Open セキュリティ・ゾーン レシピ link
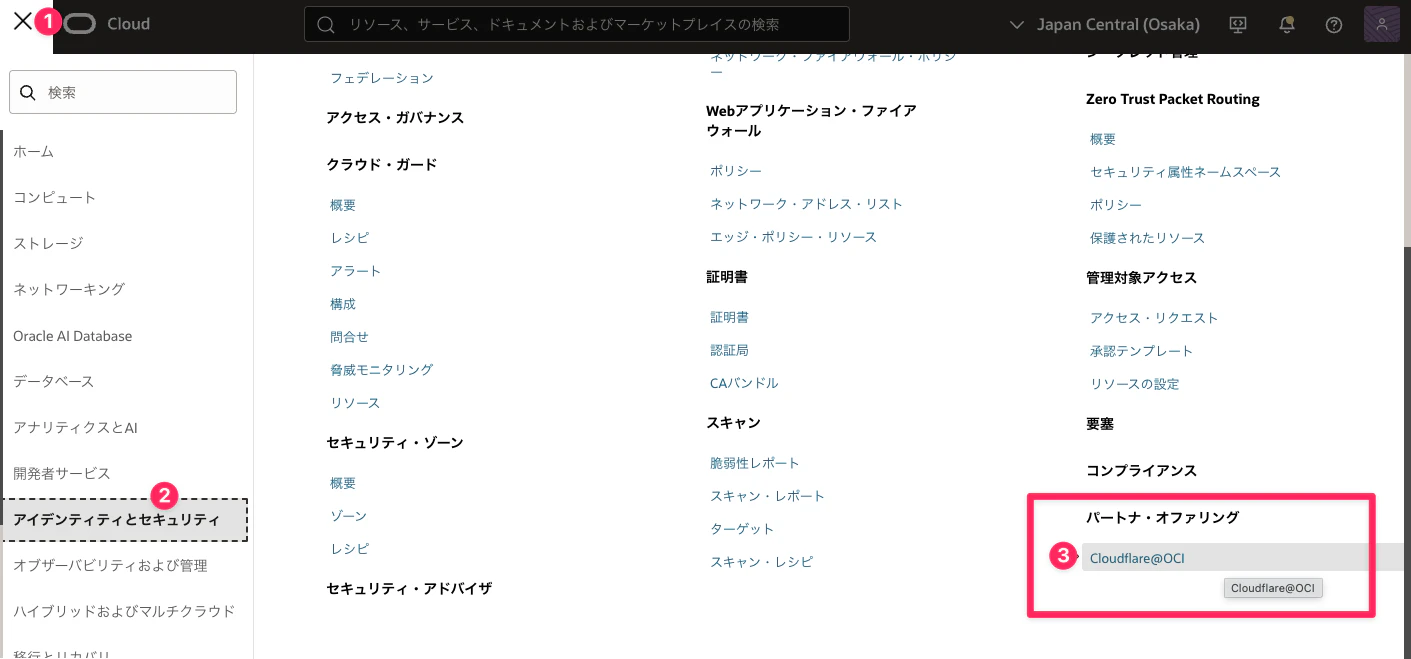This screenshot has width=1411, height=659. coord(349,549)
